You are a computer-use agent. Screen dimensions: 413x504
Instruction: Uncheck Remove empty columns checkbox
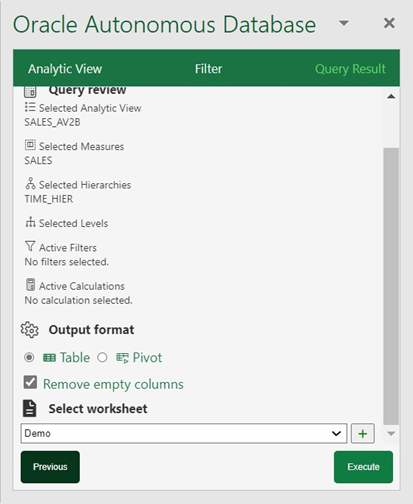30,382
